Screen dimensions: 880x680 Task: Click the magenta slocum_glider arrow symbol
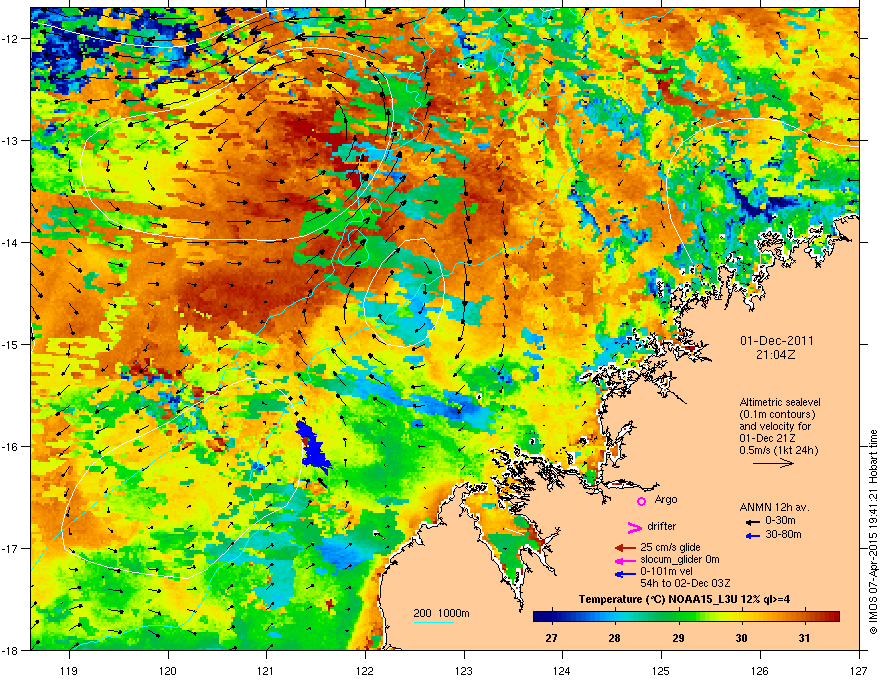(625, 561)
